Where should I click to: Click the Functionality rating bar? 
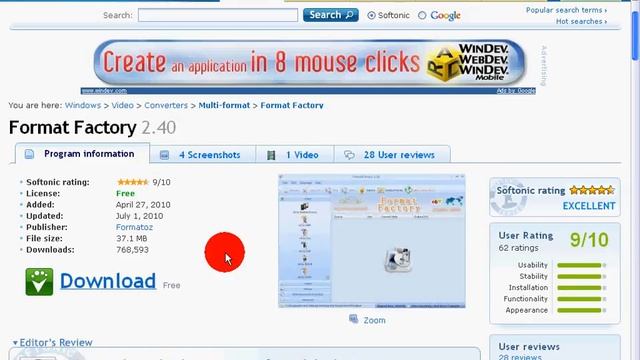tap(582, 299)
